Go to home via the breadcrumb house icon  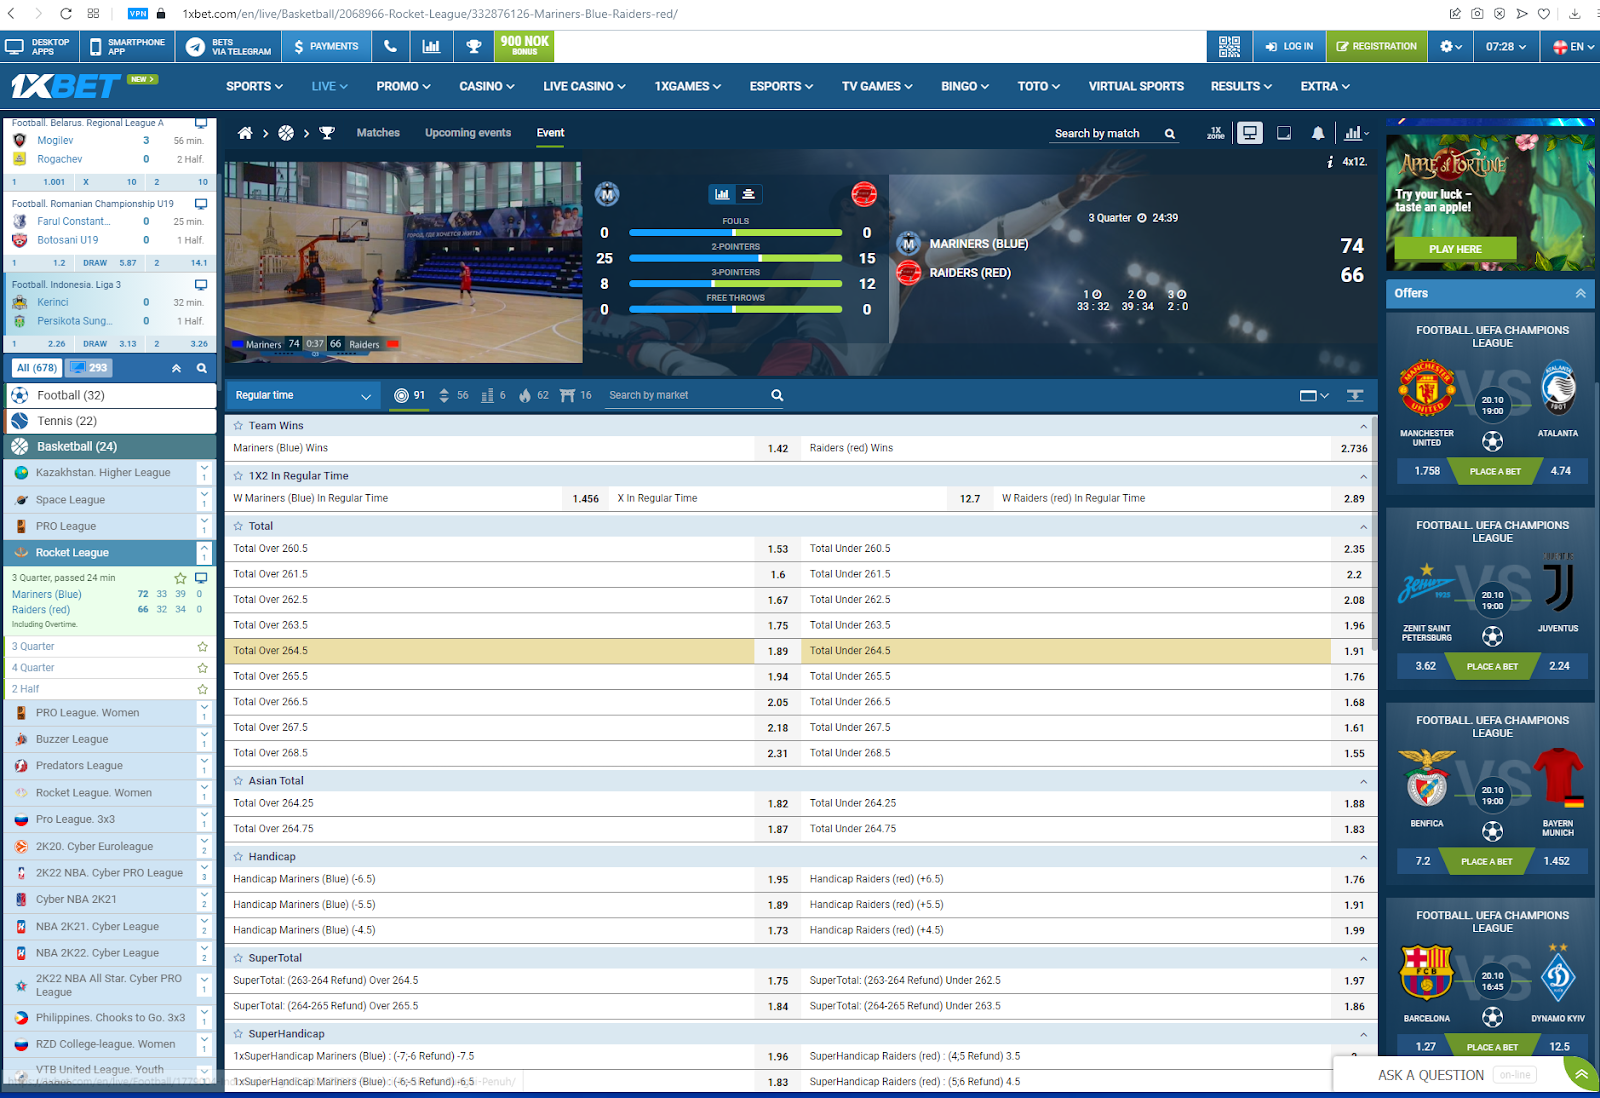tap(245, 133)
